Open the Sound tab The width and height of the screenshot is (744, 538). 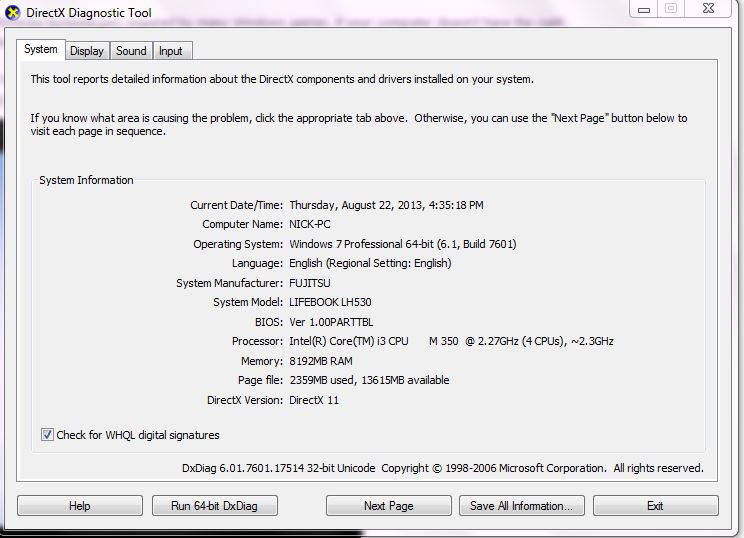coord(131,51)
